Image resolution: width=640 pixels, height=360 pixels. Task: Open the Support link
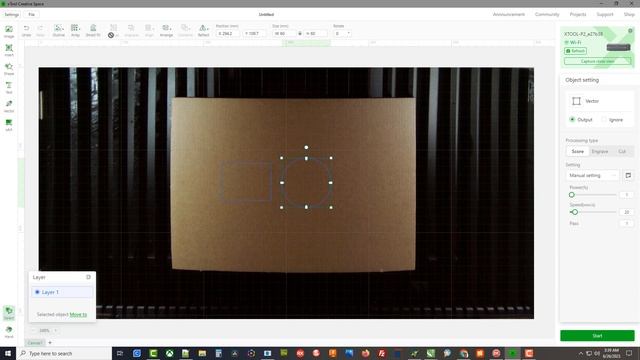(605, 14)
